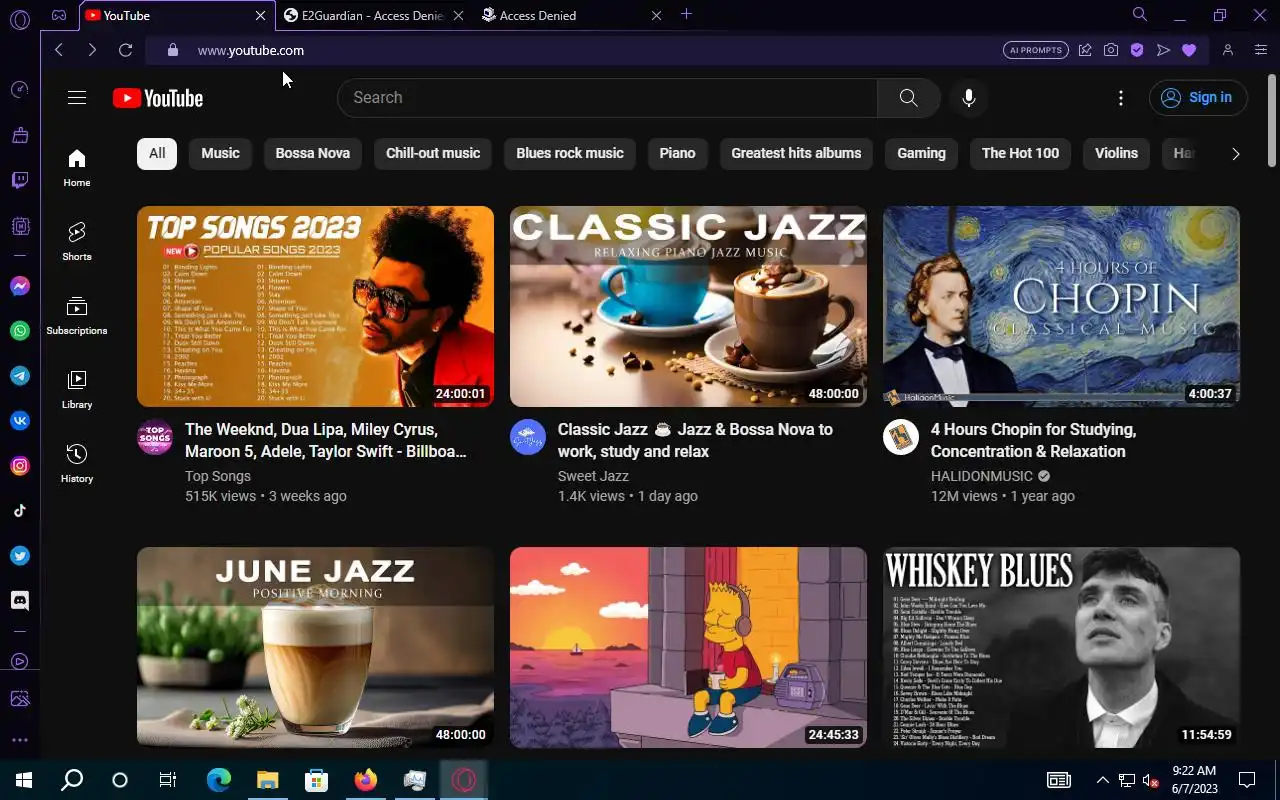
Task: Open 4 Hours Chopin video thumbnail
Action: pyautogui.click(x=1061, y=306)
